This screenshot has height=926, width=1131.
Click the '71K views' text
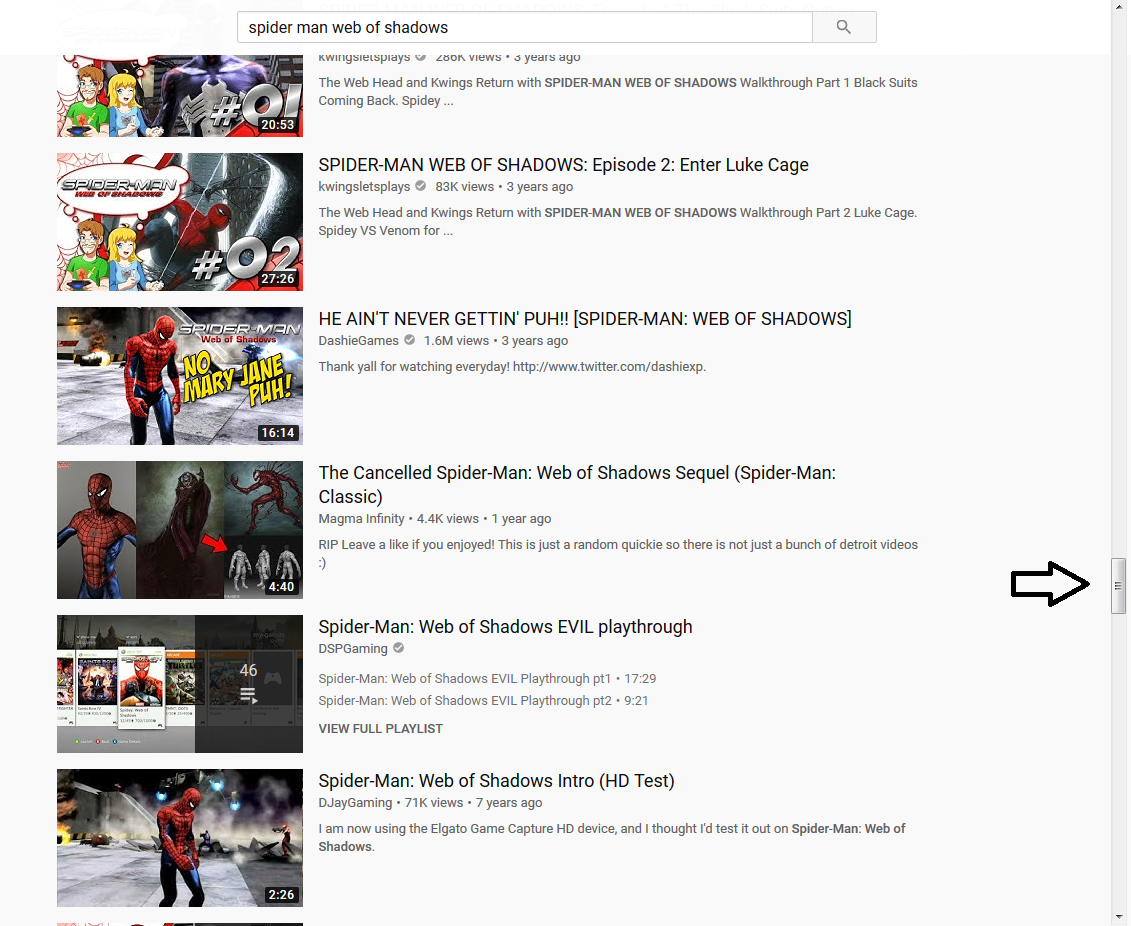(434, 803)
